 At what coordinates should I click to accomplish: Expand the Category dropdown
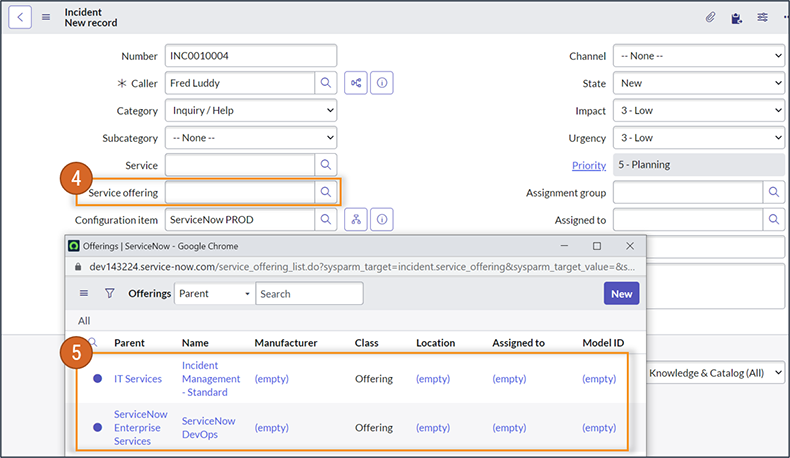click(251, 110)
